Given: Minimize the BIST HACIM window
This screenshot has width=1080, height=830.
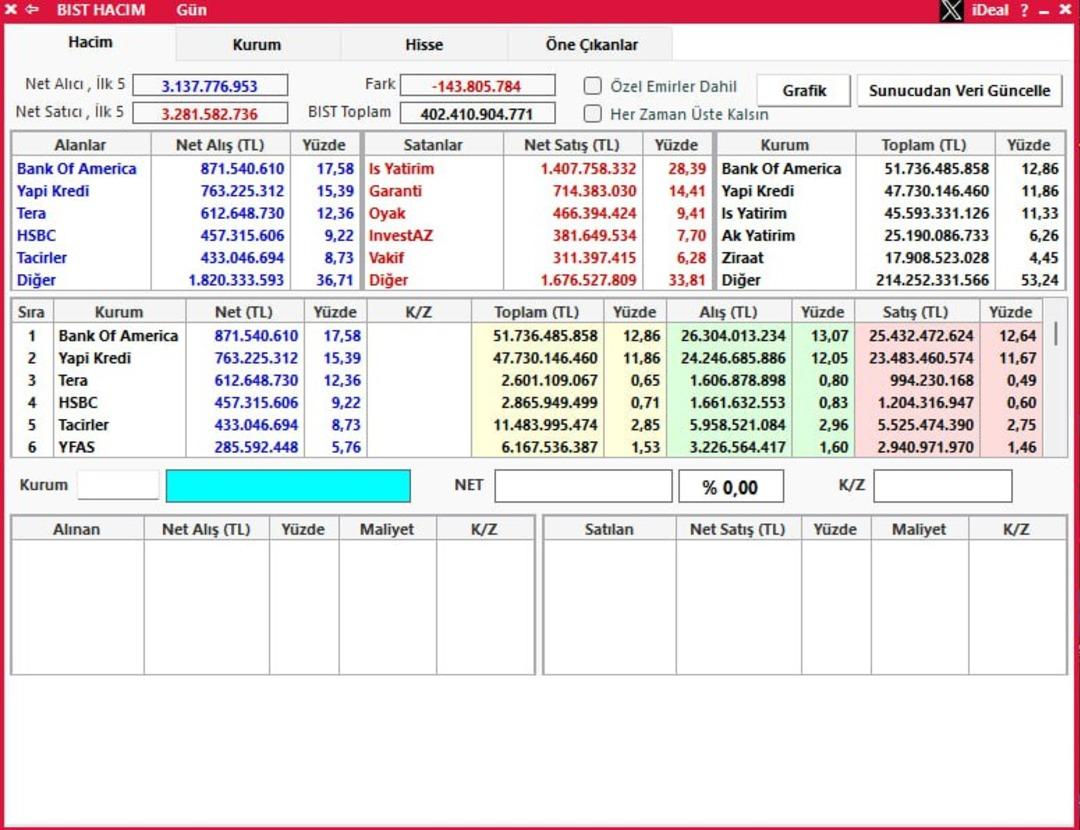Looking at the screenshot, I should [1044, 12].
